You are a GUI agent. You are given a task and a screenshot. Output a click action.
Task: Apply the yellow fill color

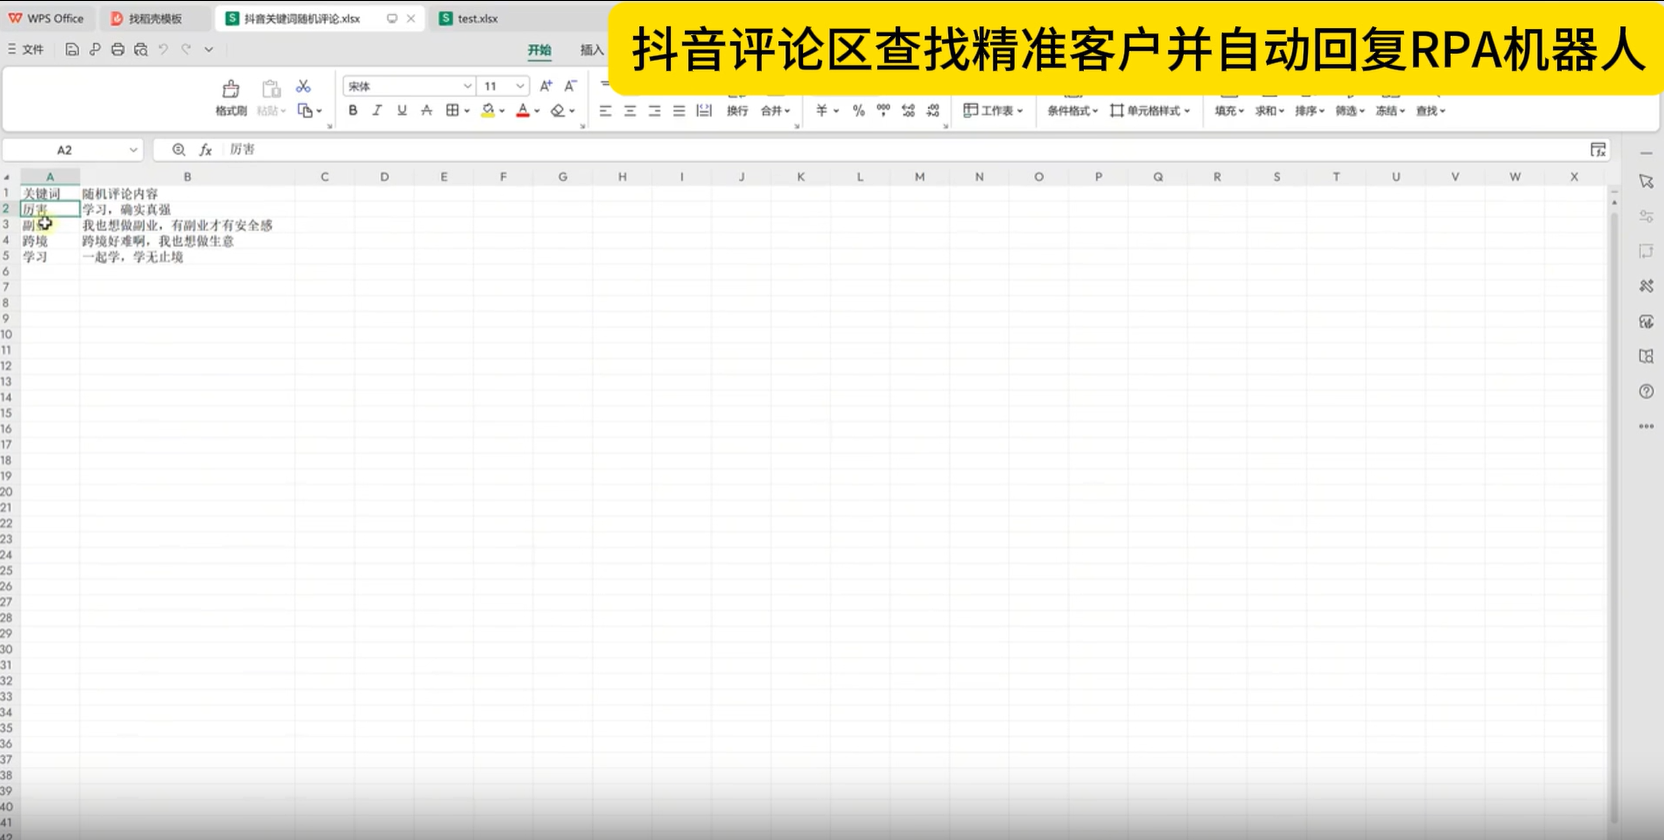click(x=488, y=111)
